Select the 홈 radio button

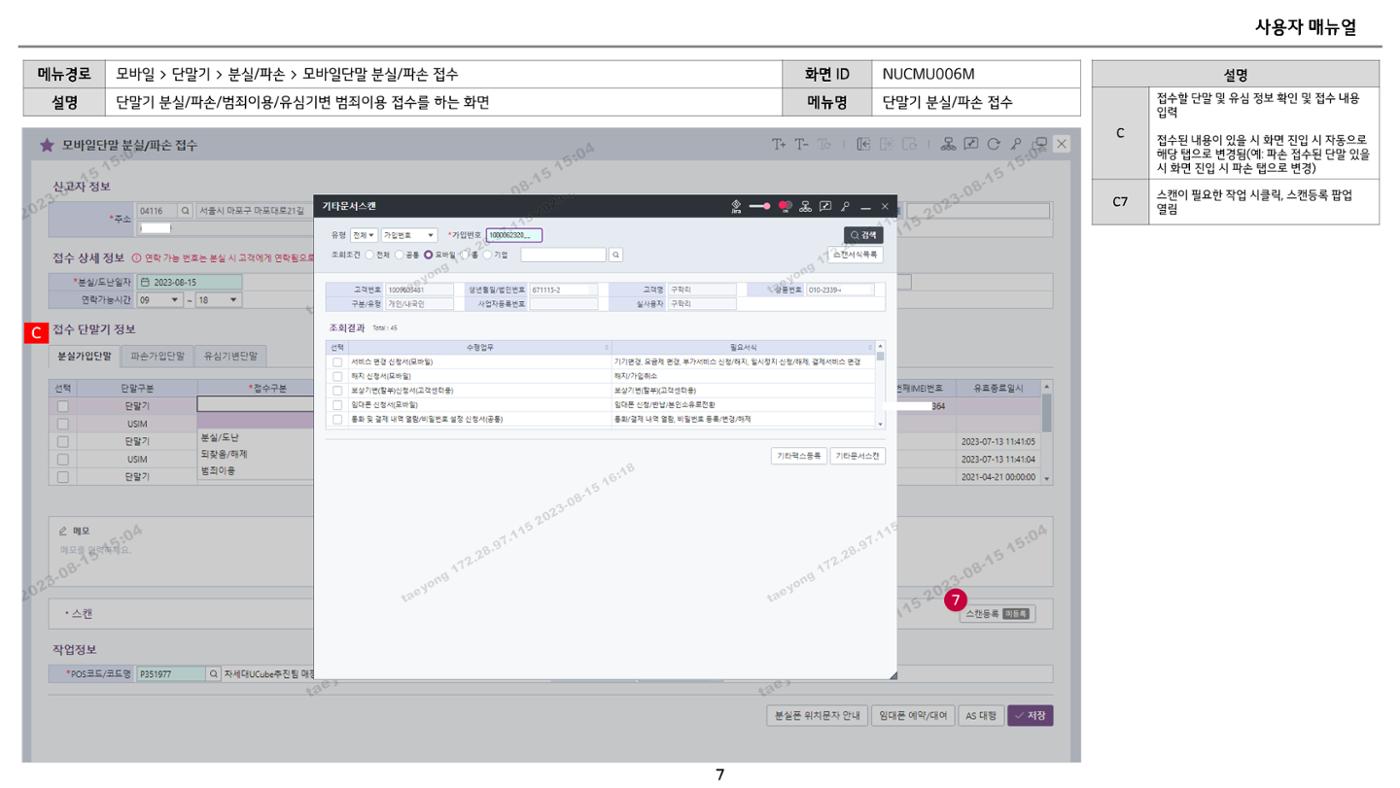click(465, 255)
